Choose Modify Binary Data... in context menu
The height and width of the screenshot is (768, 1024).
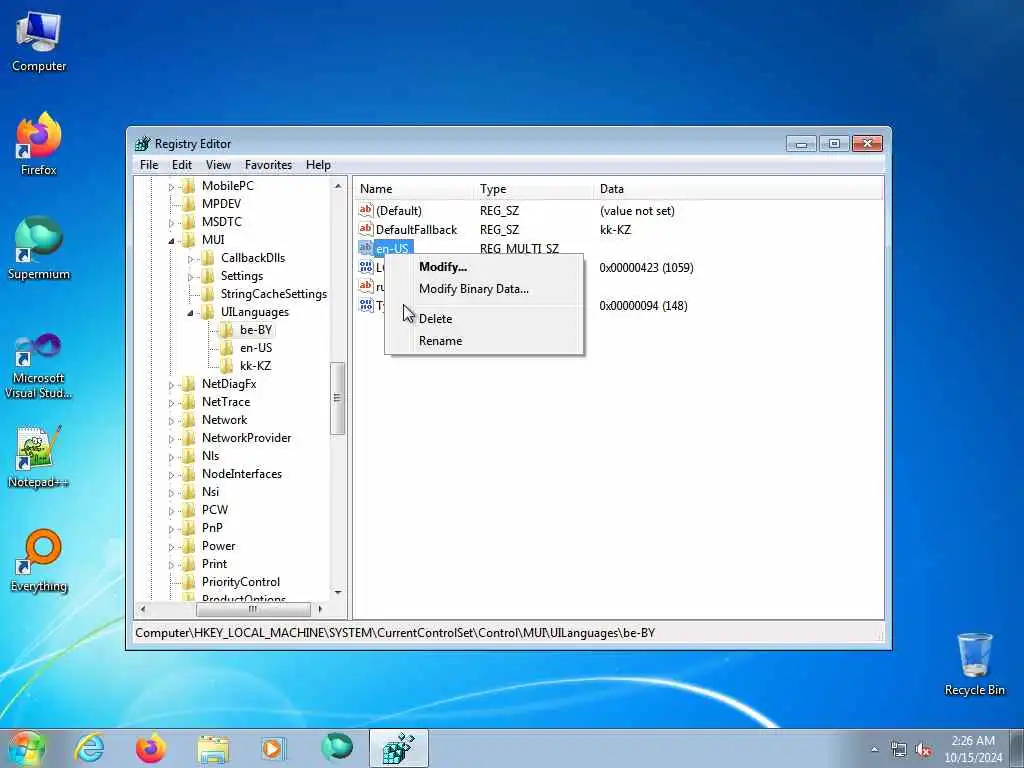coord(484,289)
